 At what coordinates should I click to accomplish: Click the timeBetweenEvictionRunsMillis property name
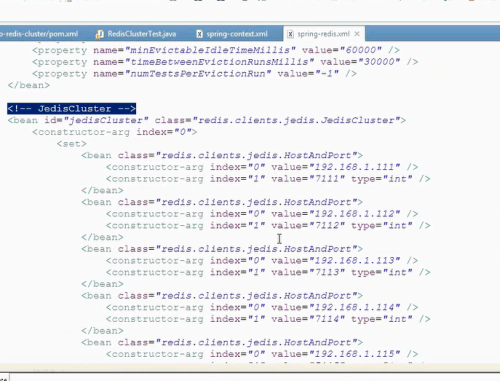coord(219,62)
